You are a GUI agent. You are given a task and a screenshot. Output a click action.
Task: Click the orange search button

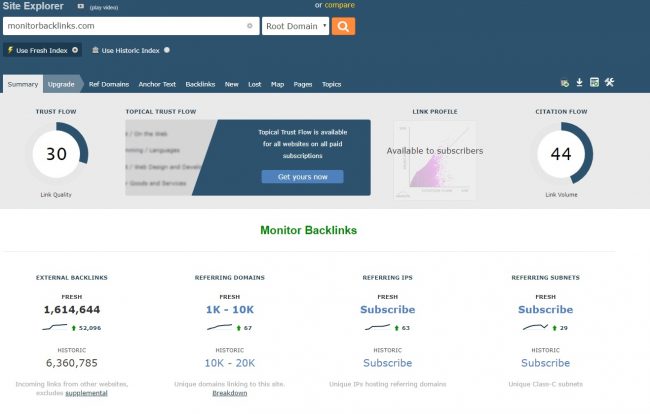click(x=343, y=26)
